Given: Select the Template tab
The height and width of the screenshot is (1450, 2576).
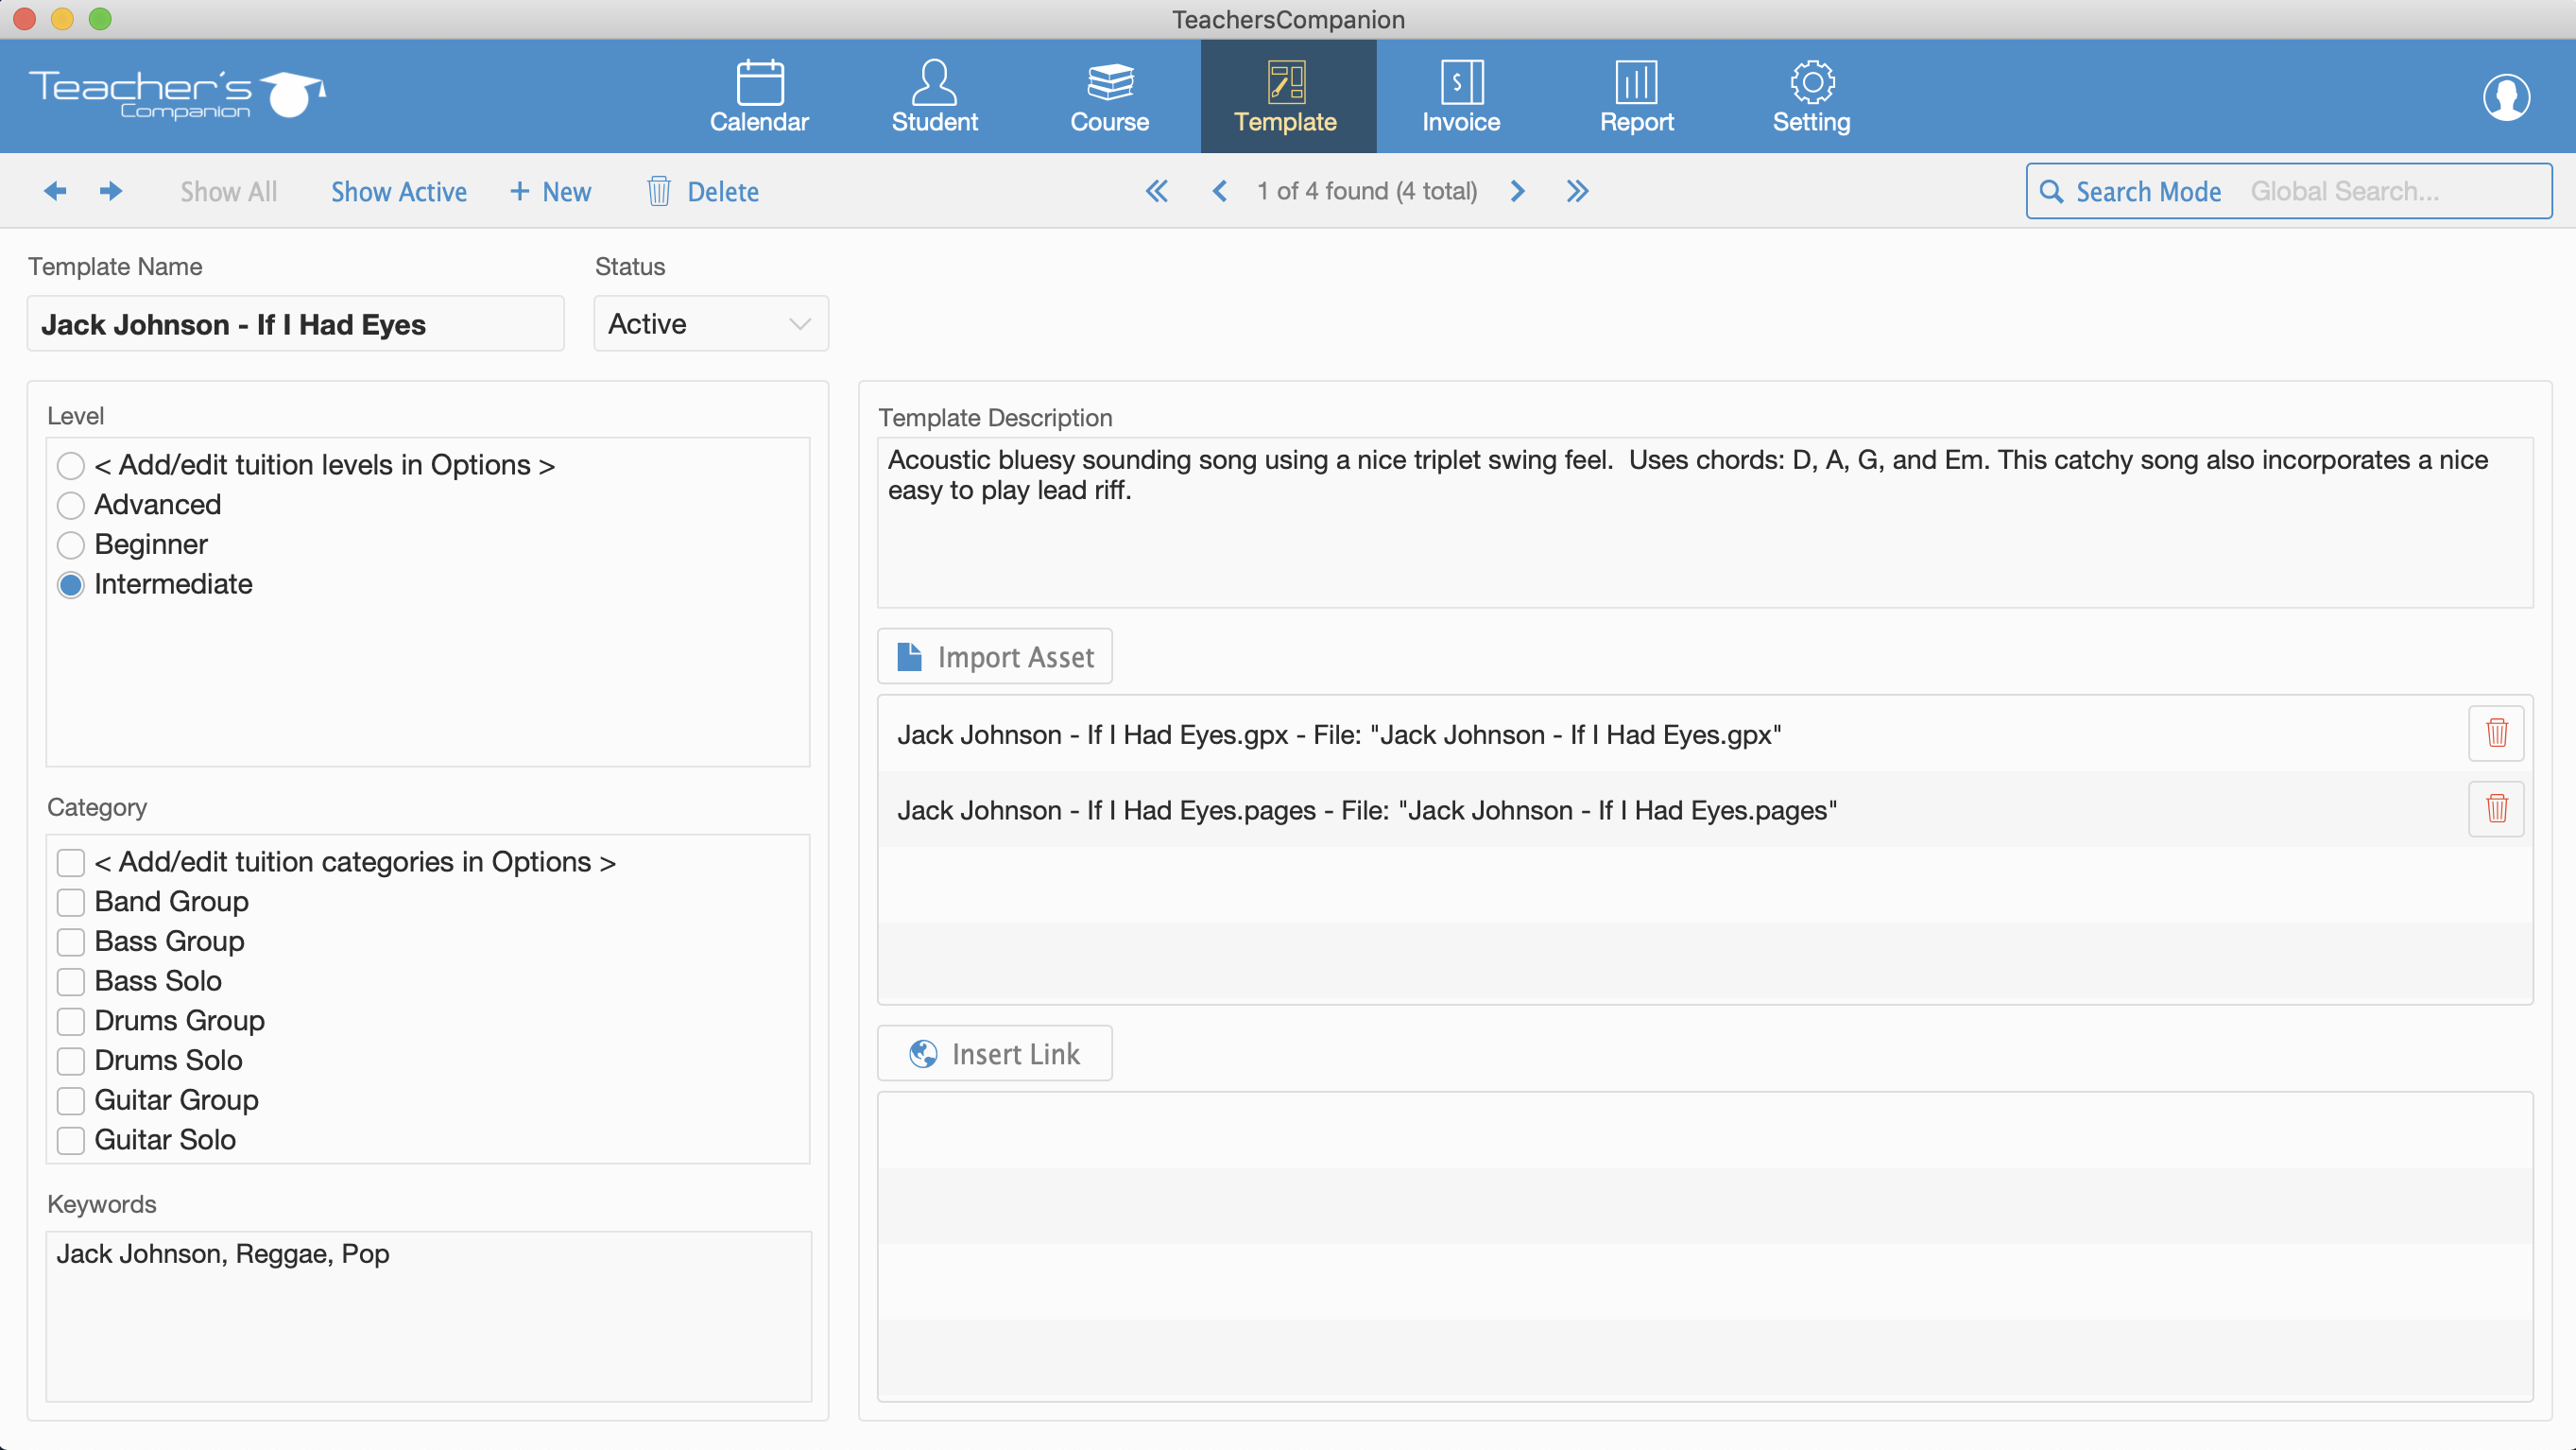Looking at the screenshot, I should 1287,96.
